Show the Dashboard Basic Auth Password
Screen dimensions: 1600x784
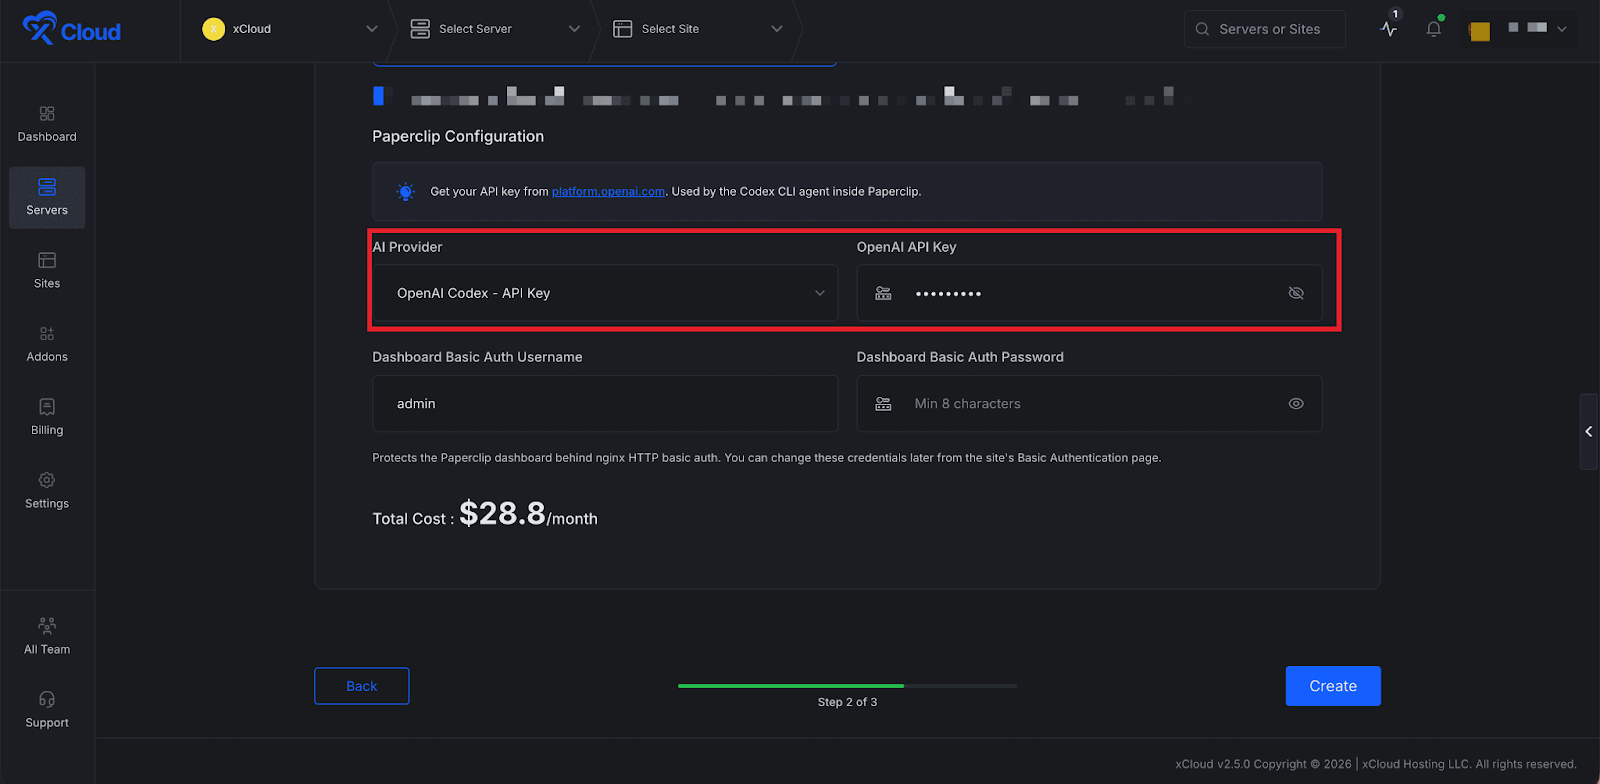pyautogui.click(x=1296, y=404)
